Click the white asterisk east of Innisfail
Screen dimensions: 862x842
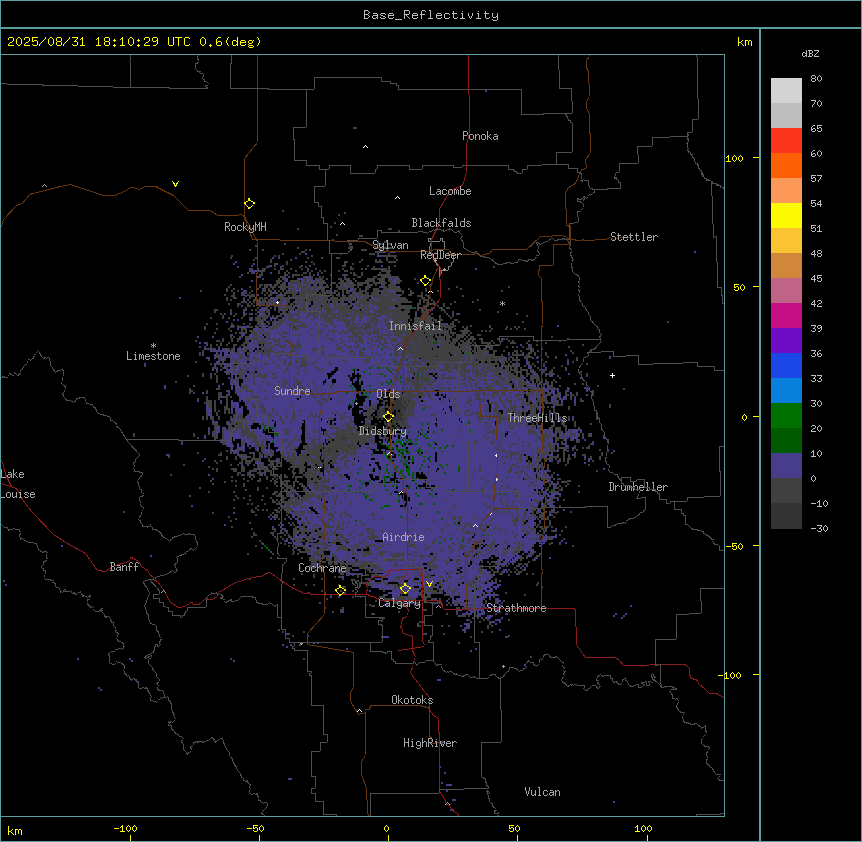pyautogui.click(x=502, y=303)
